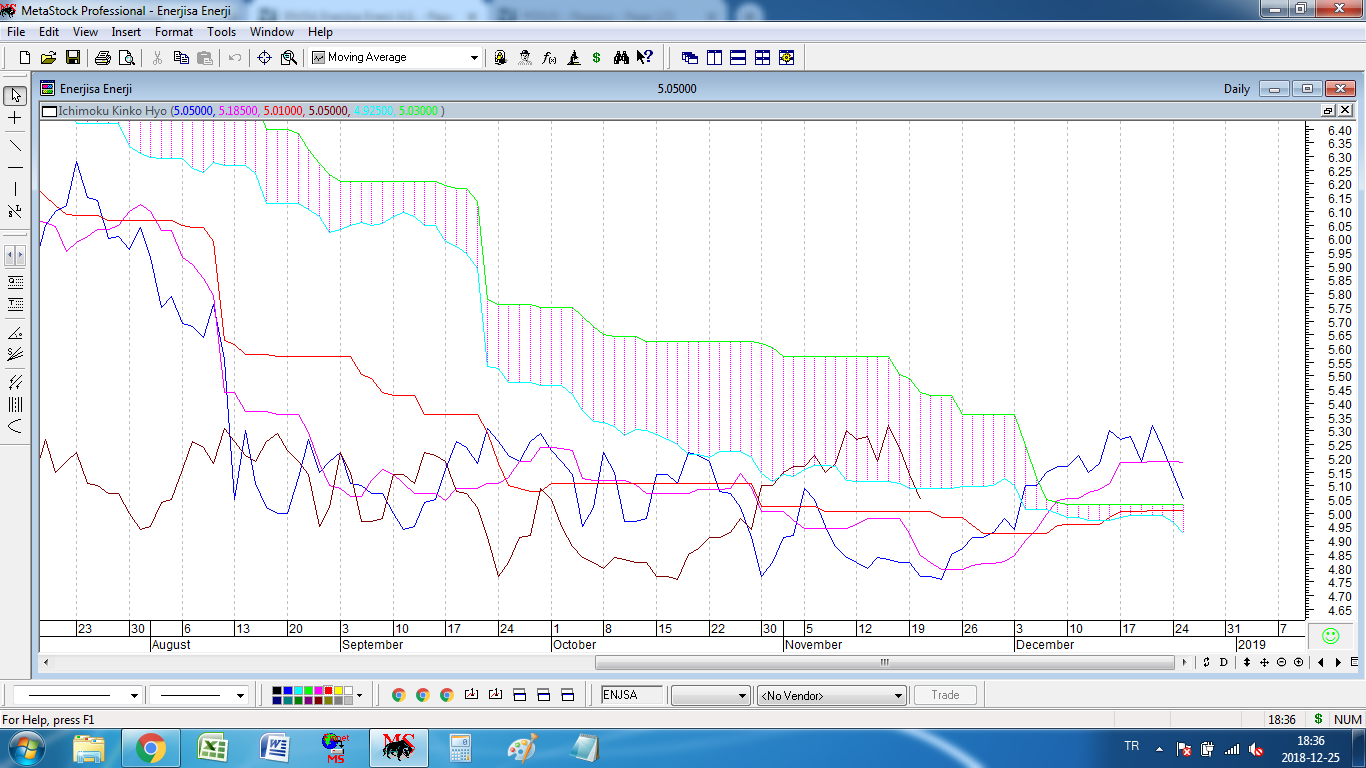Screen dimensions: 1366x768
Task: Select the diagonal Trendline drawing tool
Action: click(x=15, y=145)
